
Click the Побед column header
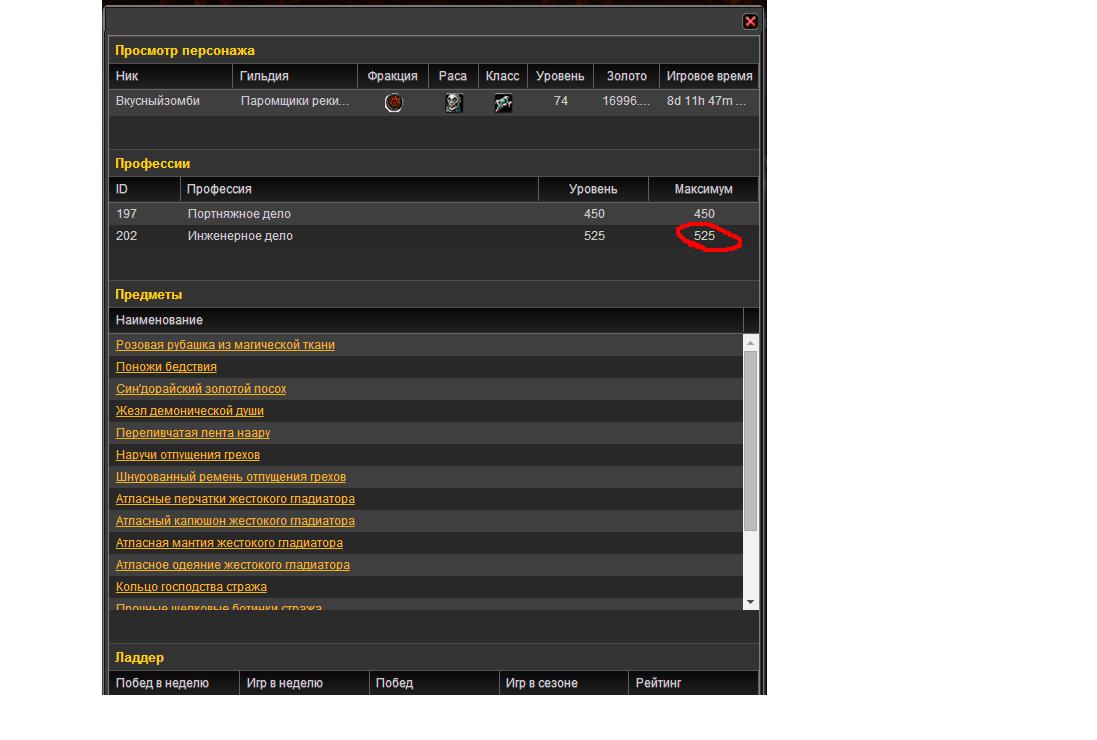tap(434, 683)
